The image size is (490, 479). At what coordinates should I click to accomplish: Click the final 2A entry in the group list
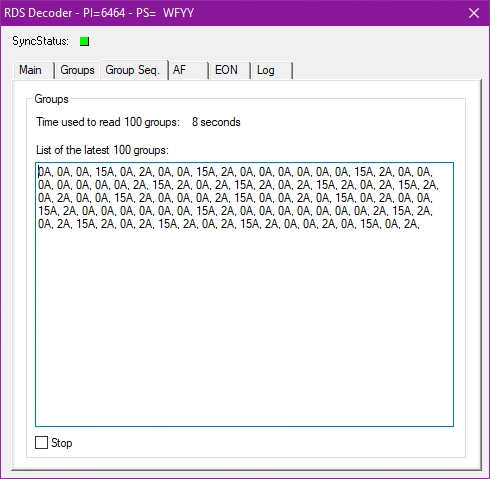click(411, 224)
